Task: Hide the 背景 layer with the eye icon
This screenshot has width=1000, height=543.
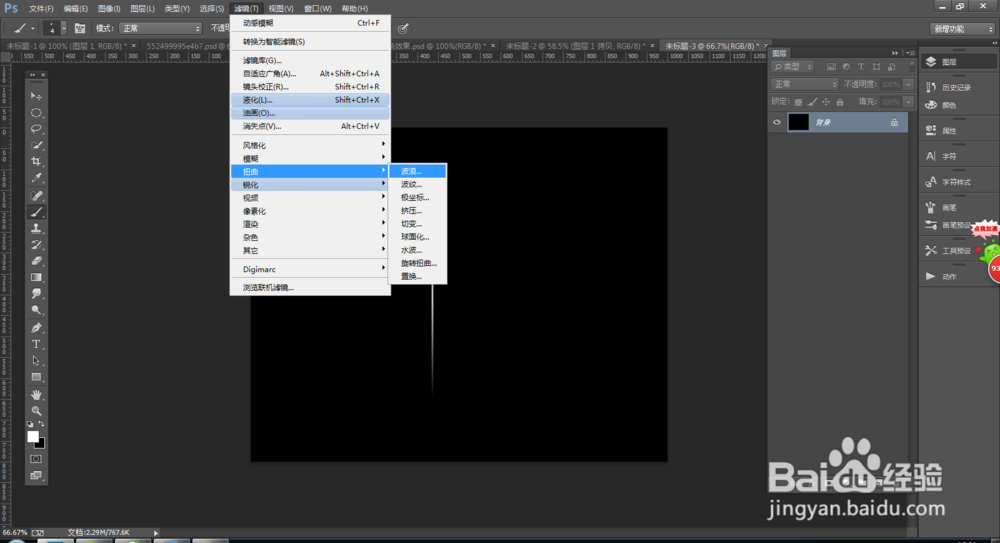Action: pos(777,123)
